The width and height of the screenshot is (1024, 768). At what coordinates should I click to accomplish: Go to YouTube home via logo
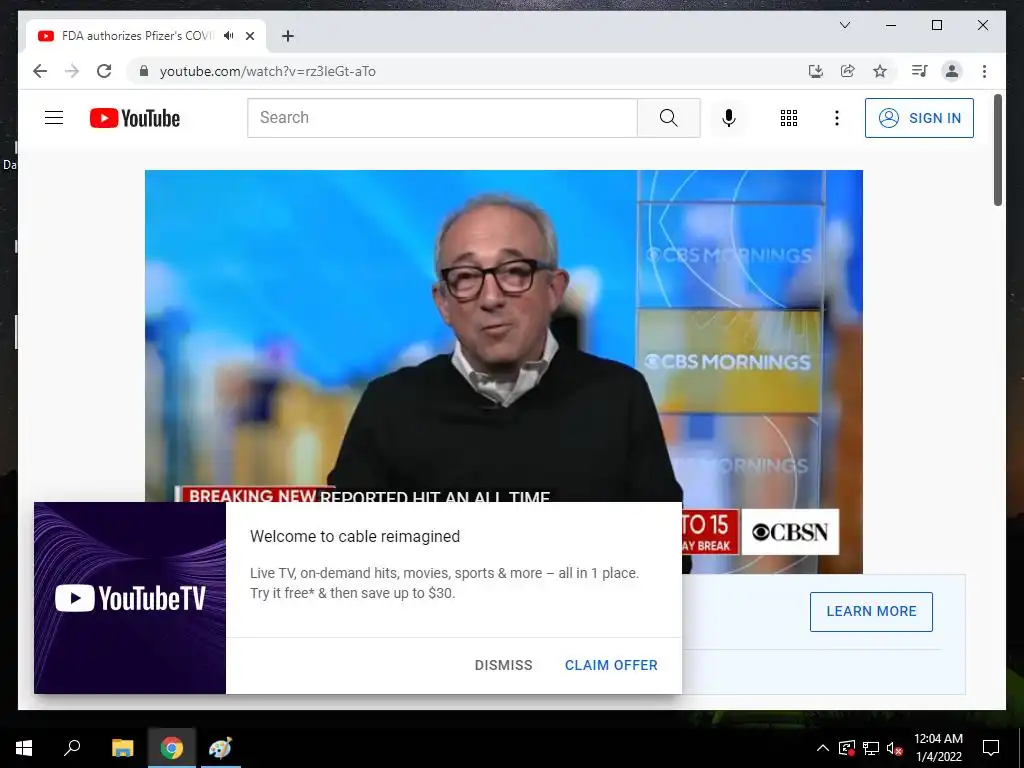(135, 118)
